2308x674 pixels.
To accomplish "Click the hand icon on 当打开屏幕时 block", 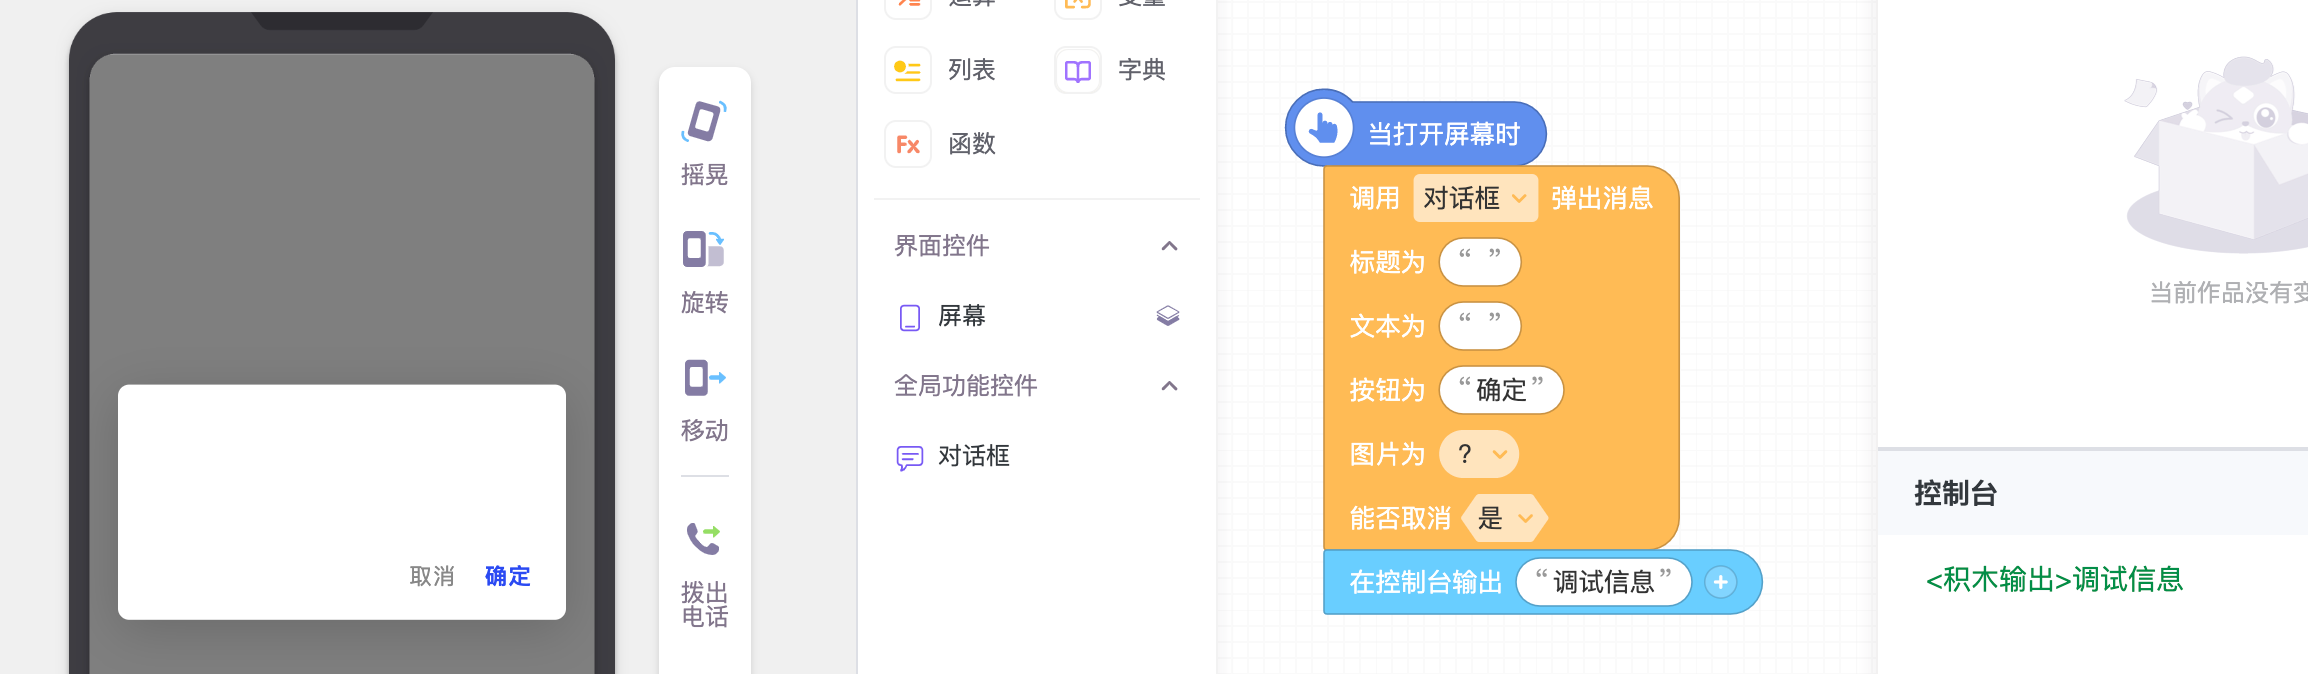I will [x=1323, y=129].
